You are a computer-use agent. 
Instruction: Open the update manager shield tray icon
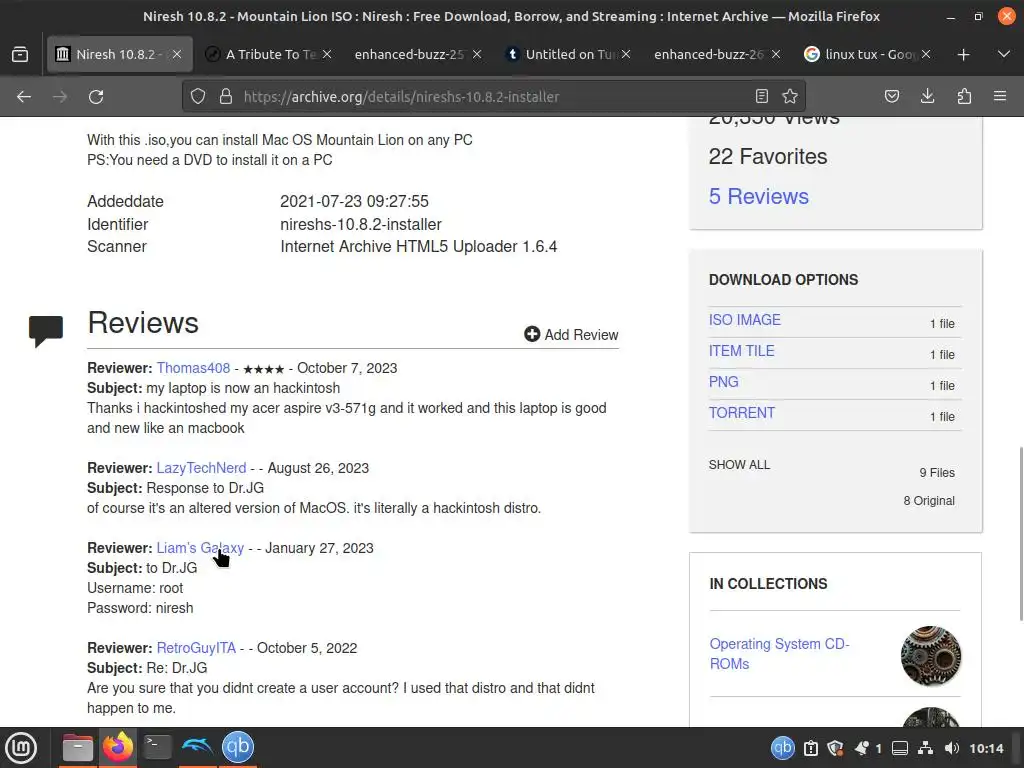click(x=835, y=748)
